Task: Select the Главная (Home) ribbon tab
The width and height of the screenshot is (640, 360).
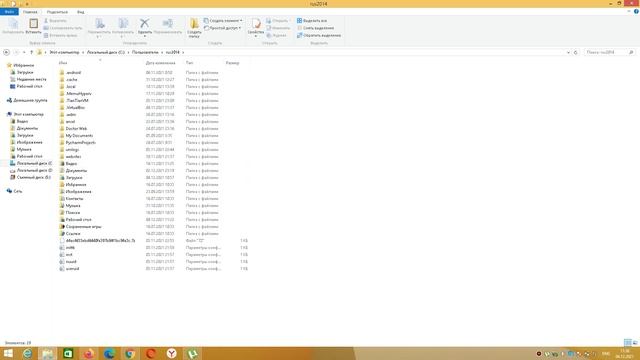Action: [30, 12]
